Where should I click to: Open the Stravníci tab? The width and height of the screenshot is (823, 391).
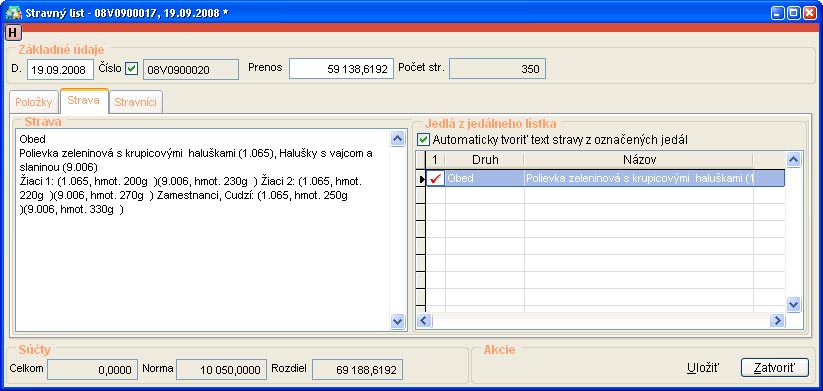[x=135, y=102]
